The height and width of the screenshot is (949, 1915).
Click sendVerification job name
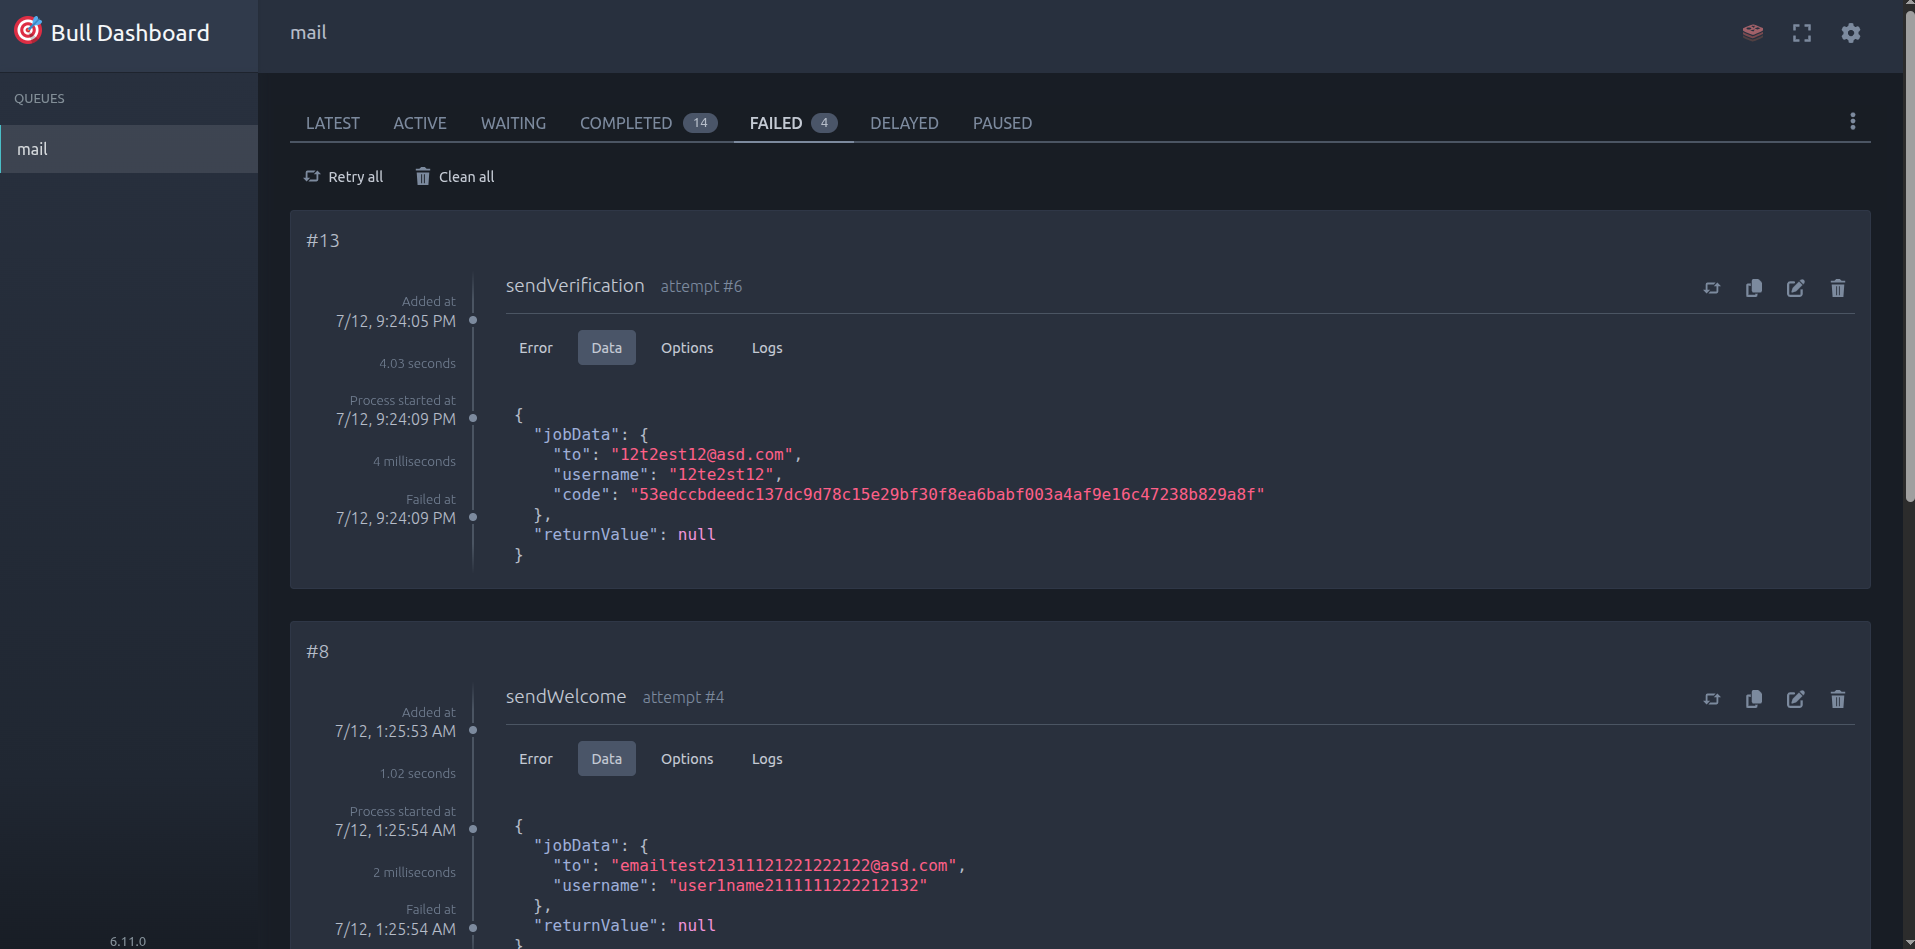[x=575, y=286]
